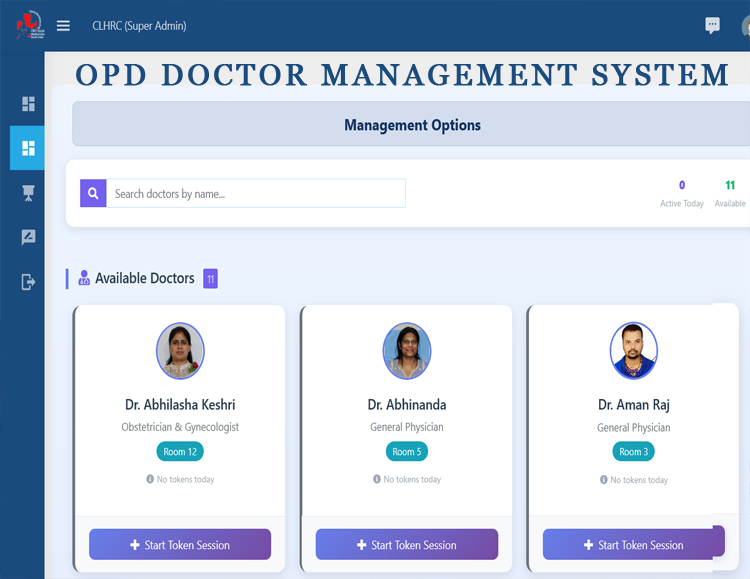Click the Active Today counter
This screenshot has height=579, width=750.
coord(682,193)
